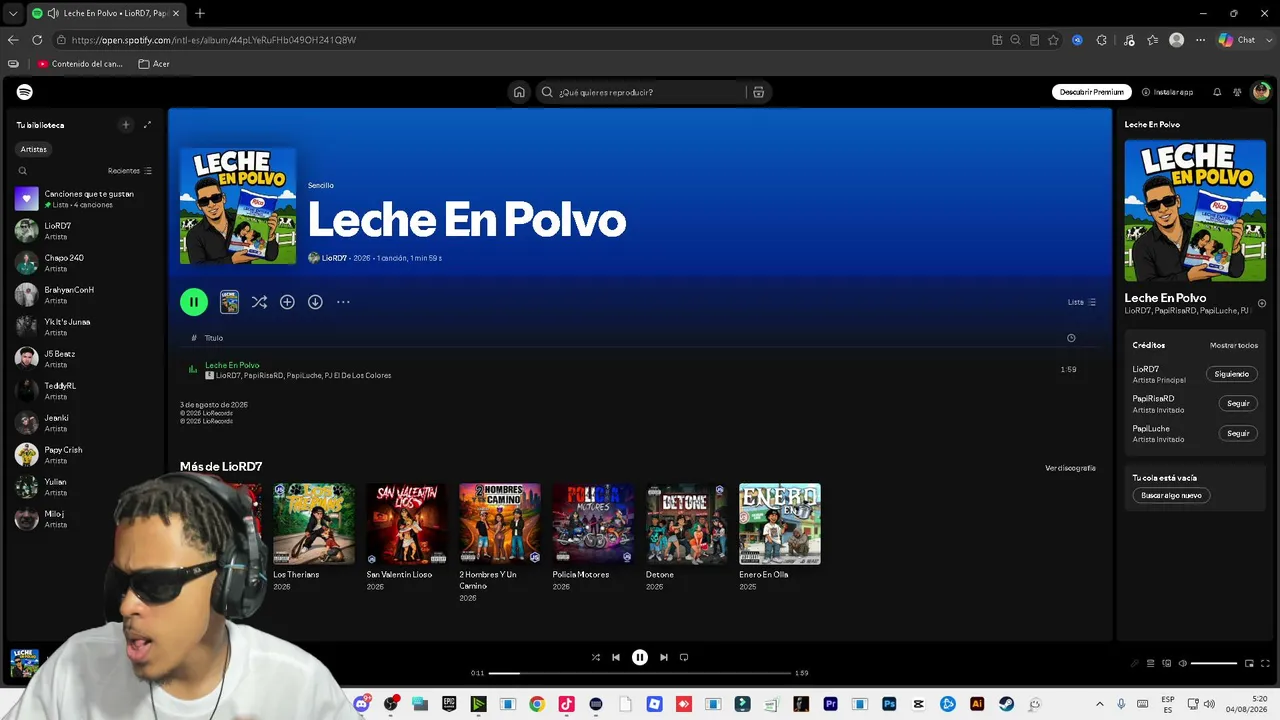Download the Leche En Polvo album

pos(315,302)
